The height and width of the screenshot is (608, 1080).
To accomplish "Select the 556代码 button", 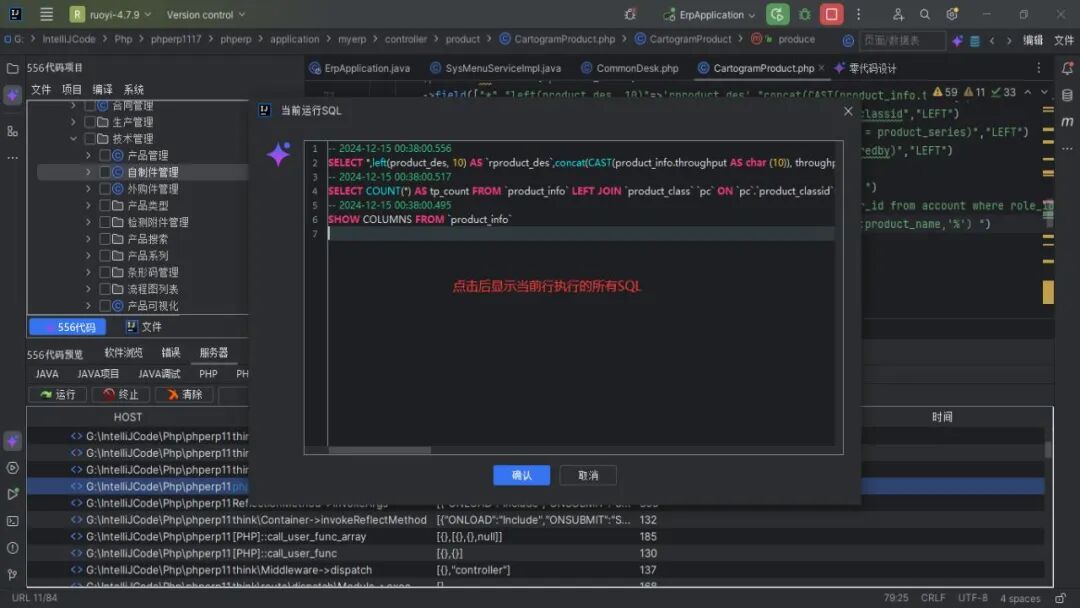I will coord(68,327).
